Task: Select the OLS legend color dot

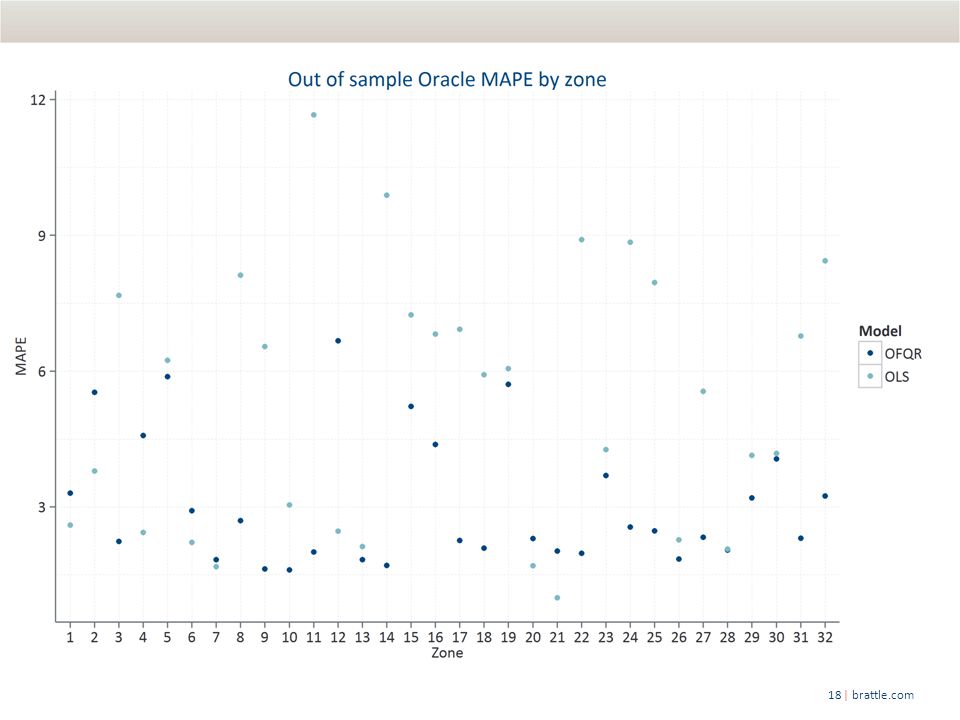Action: [870, 376]
